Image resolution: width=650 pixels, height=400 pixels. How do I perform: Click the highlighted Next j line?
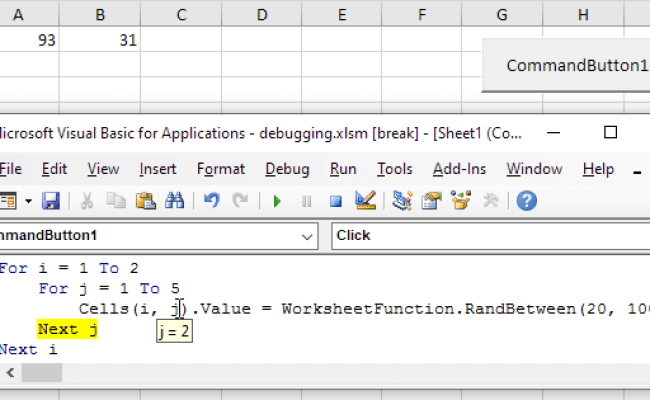[x=68, y=329]
